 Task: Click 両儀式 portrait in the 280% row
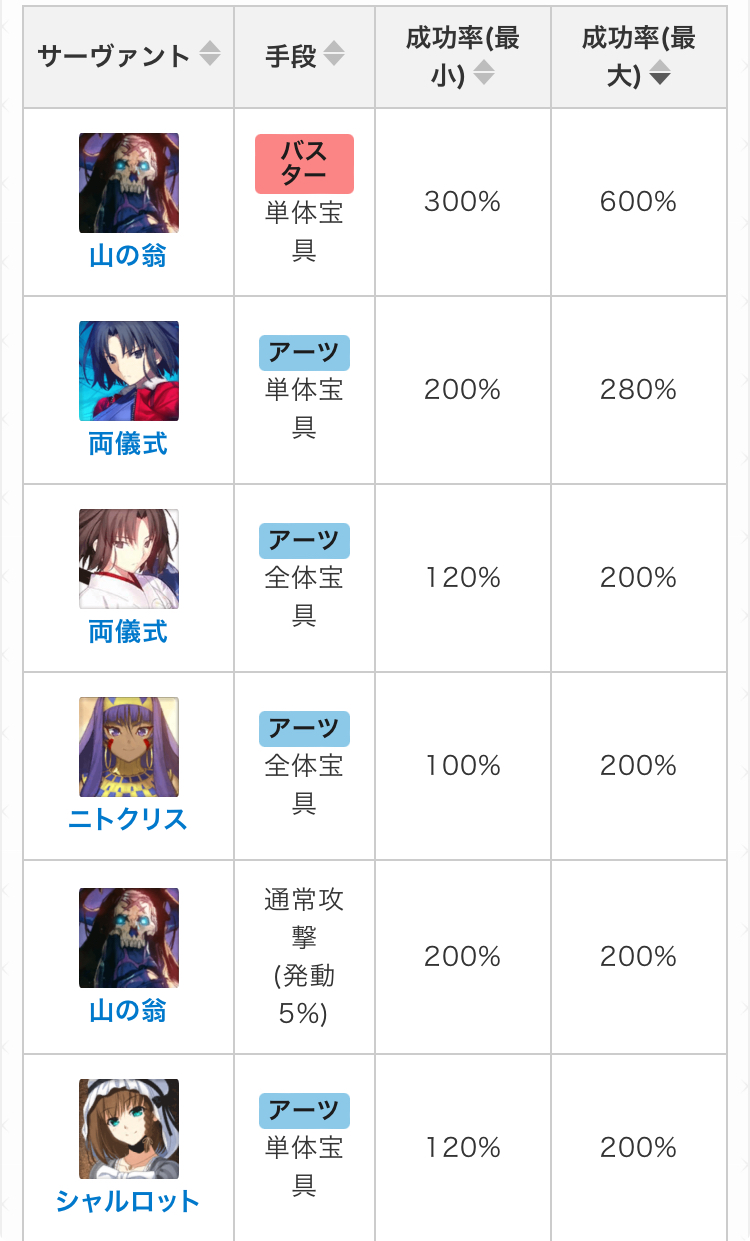pos(129,371)
